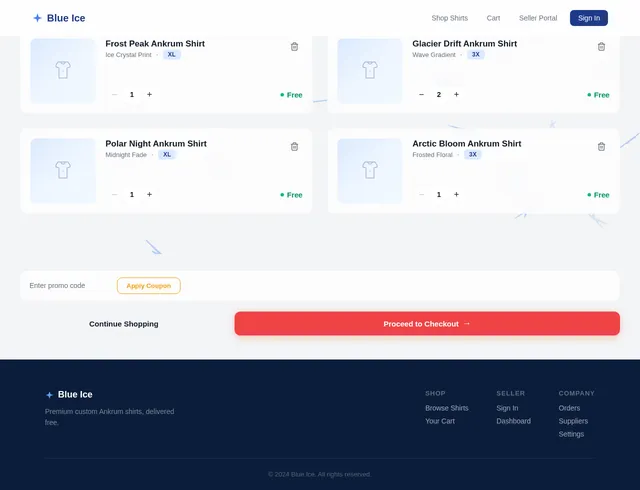Click the Frost Peak Ankrum Shirt title
The width and height of the screenshot is (640, 490).
point(155,44)
